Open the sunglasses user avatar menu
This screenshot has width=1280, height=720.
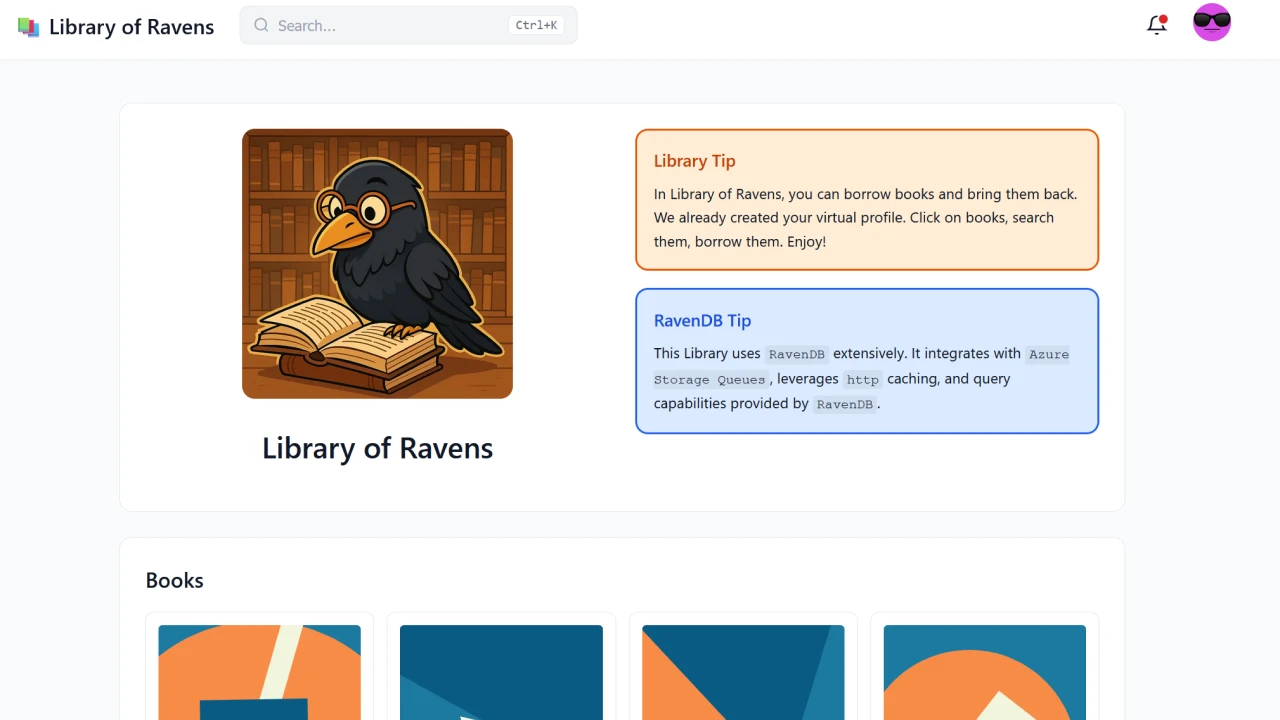(1212, 22)
